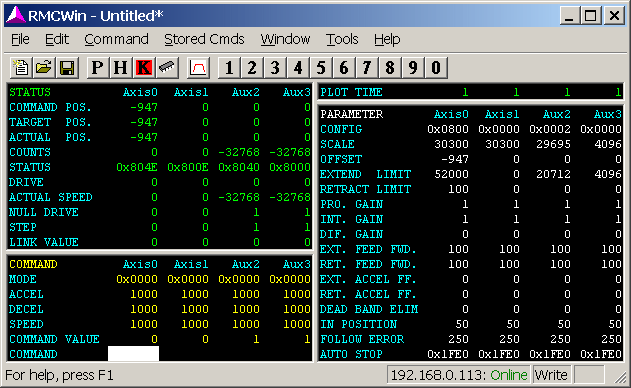Viewport: 631px width, 388px height.
Task: Click the Open file folder icon
Action: pyautogui.click(x=44, y=67)
